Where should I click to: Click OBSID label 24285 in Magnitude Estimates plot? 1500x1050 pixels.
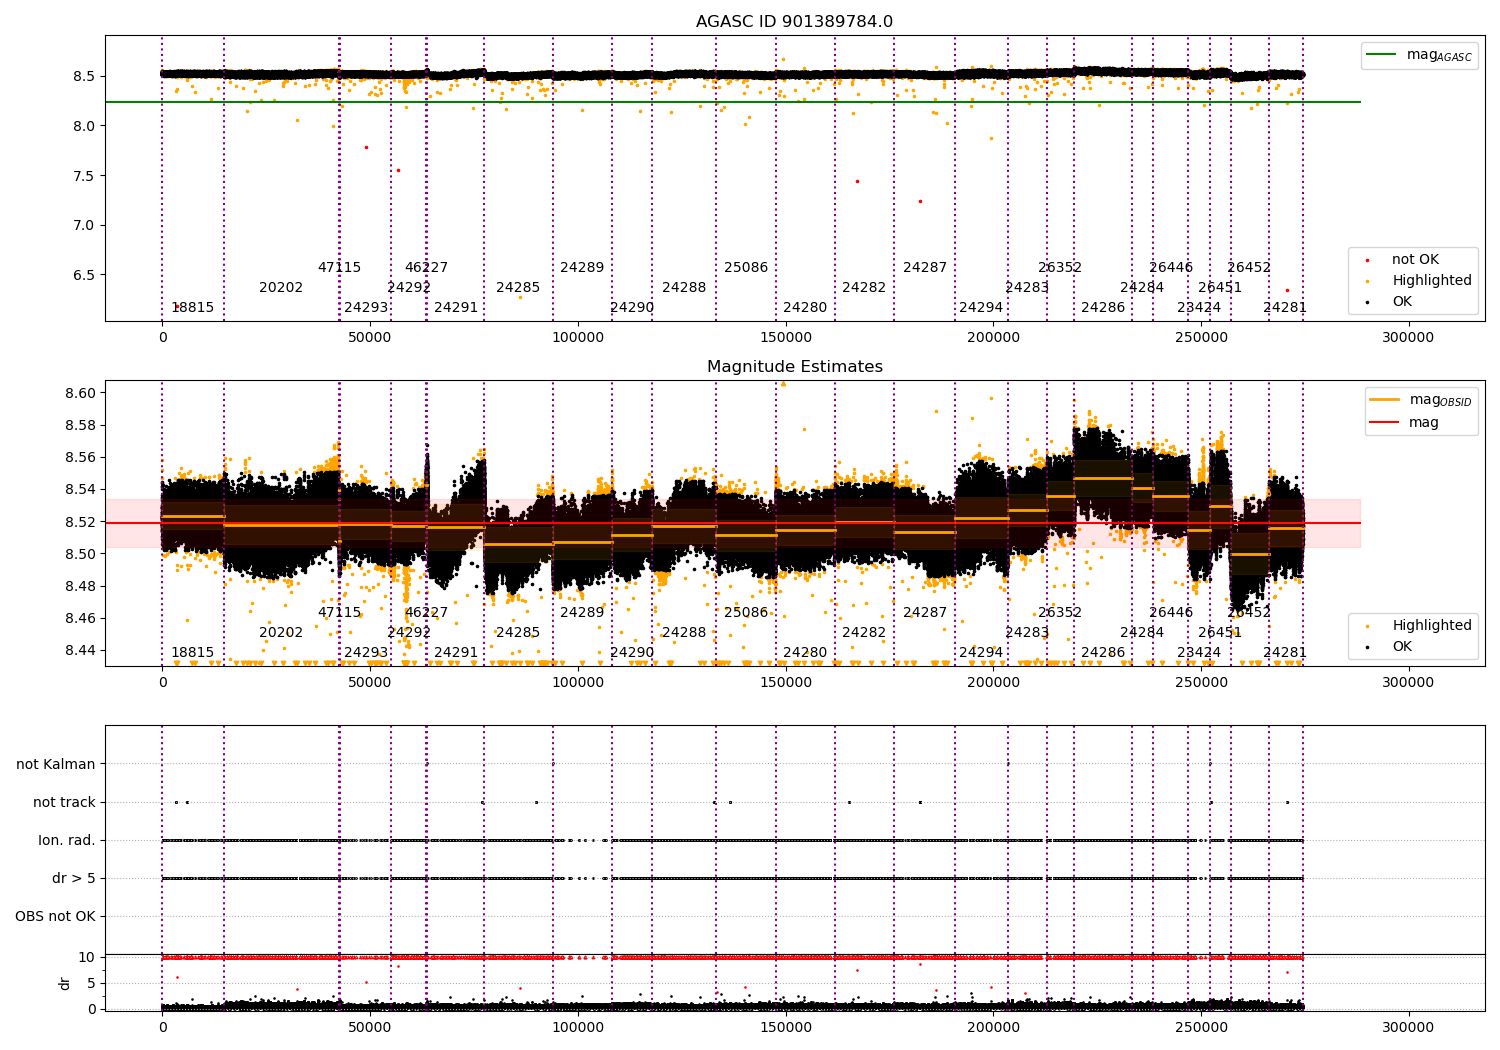point(518,632)
